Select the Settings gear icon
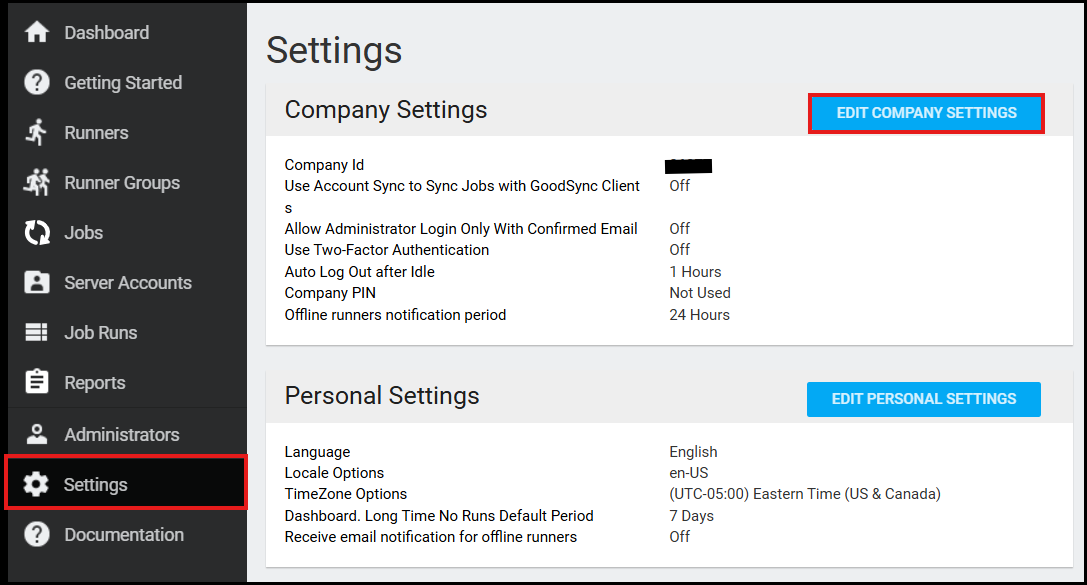Screen dimensions: 1087x585 pos(36,483)
